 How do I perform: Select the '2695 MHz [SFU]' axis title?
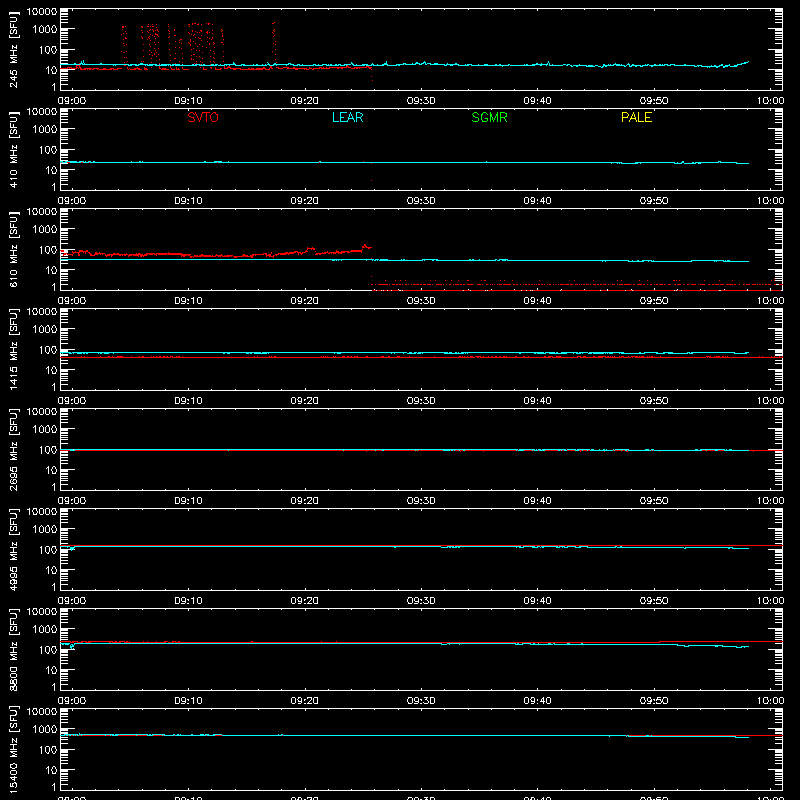pyautogui.click(x=13, y=449)
